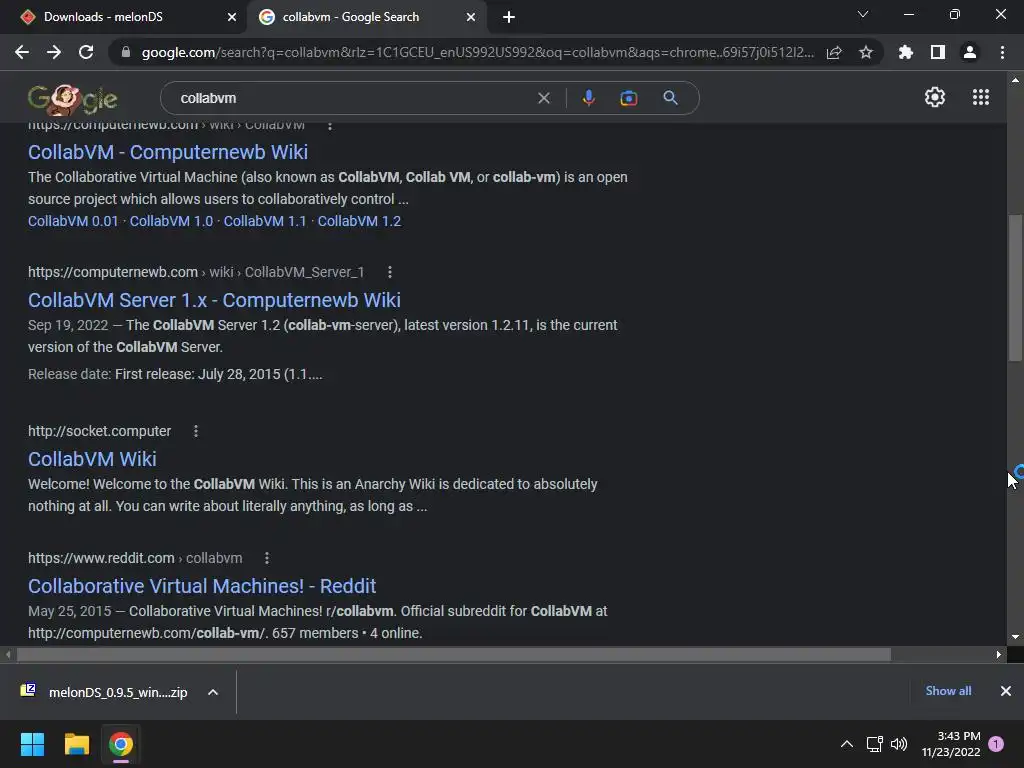Click the scroll down arrow of the page
Screen dimensions: 1024x768
tap(1015, 637)
